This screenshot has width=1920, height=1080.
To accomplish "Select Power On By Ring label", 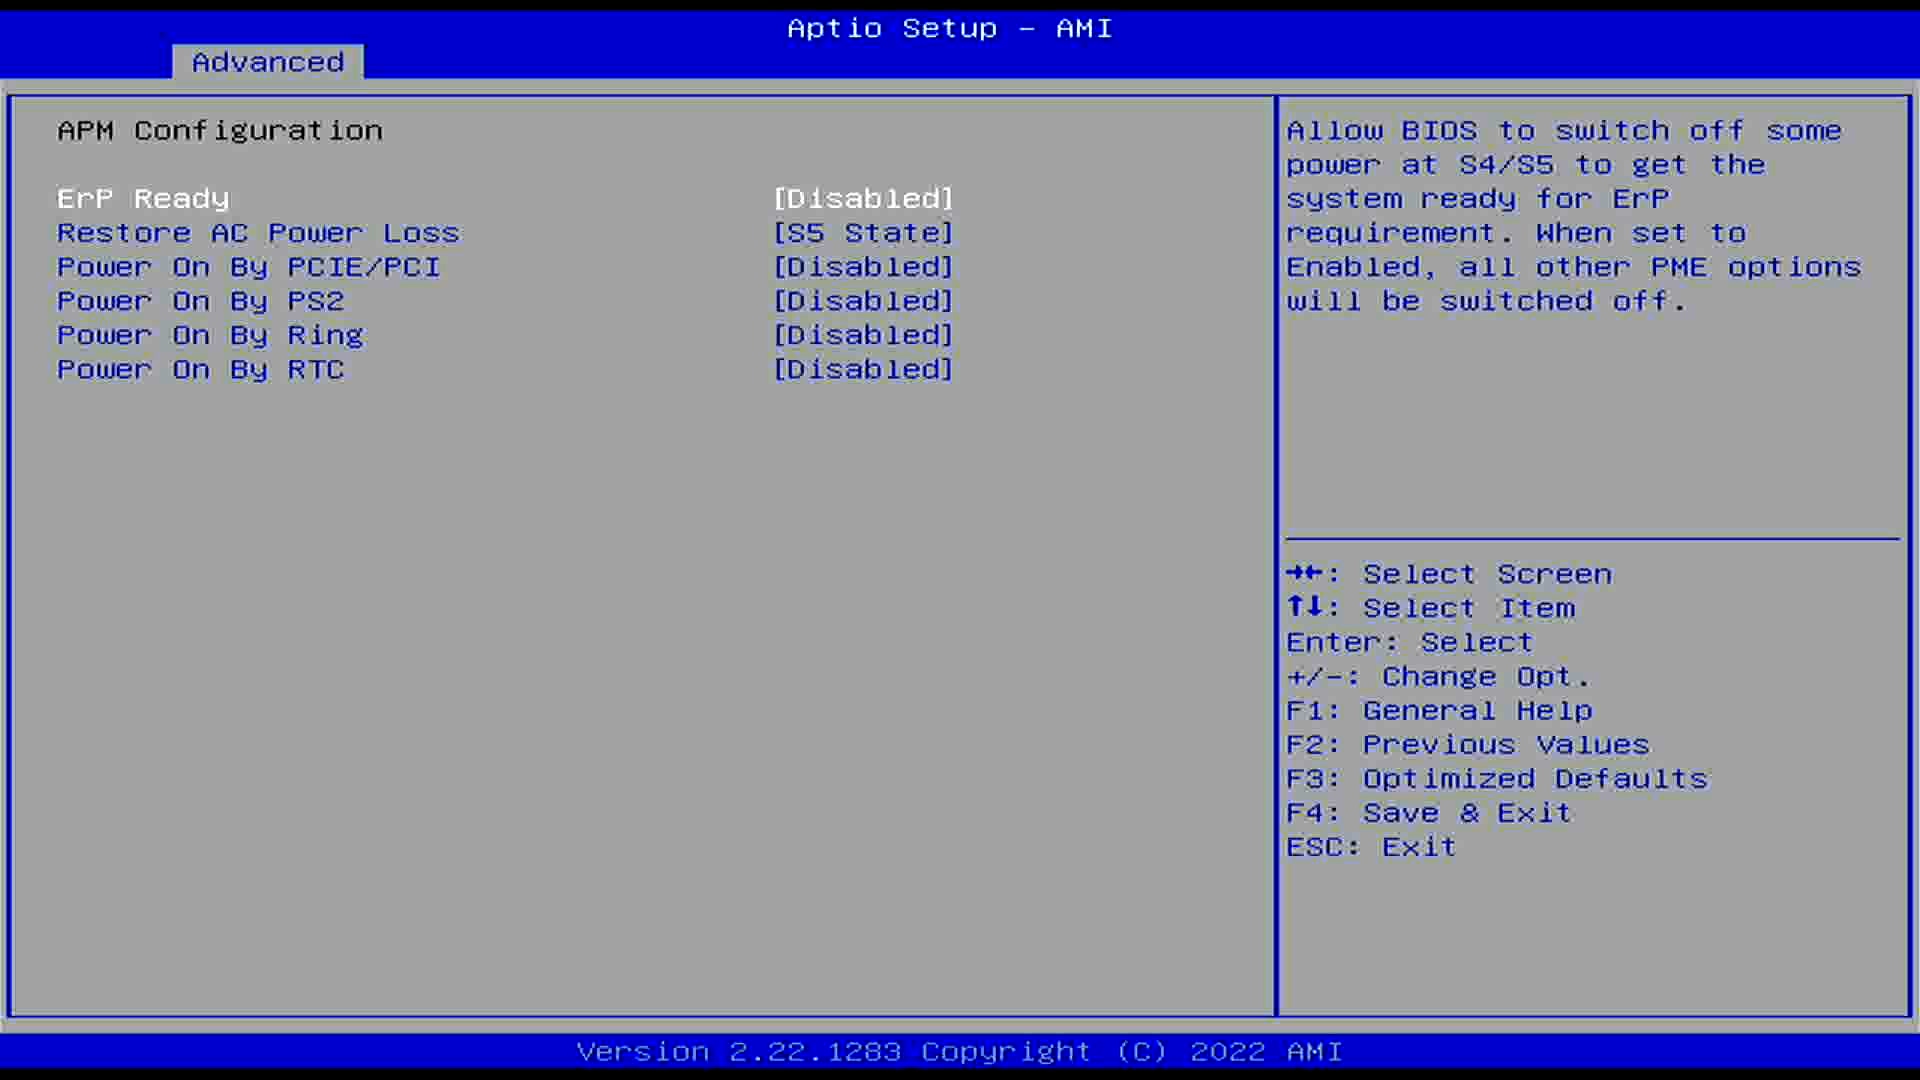I will 210,335.
